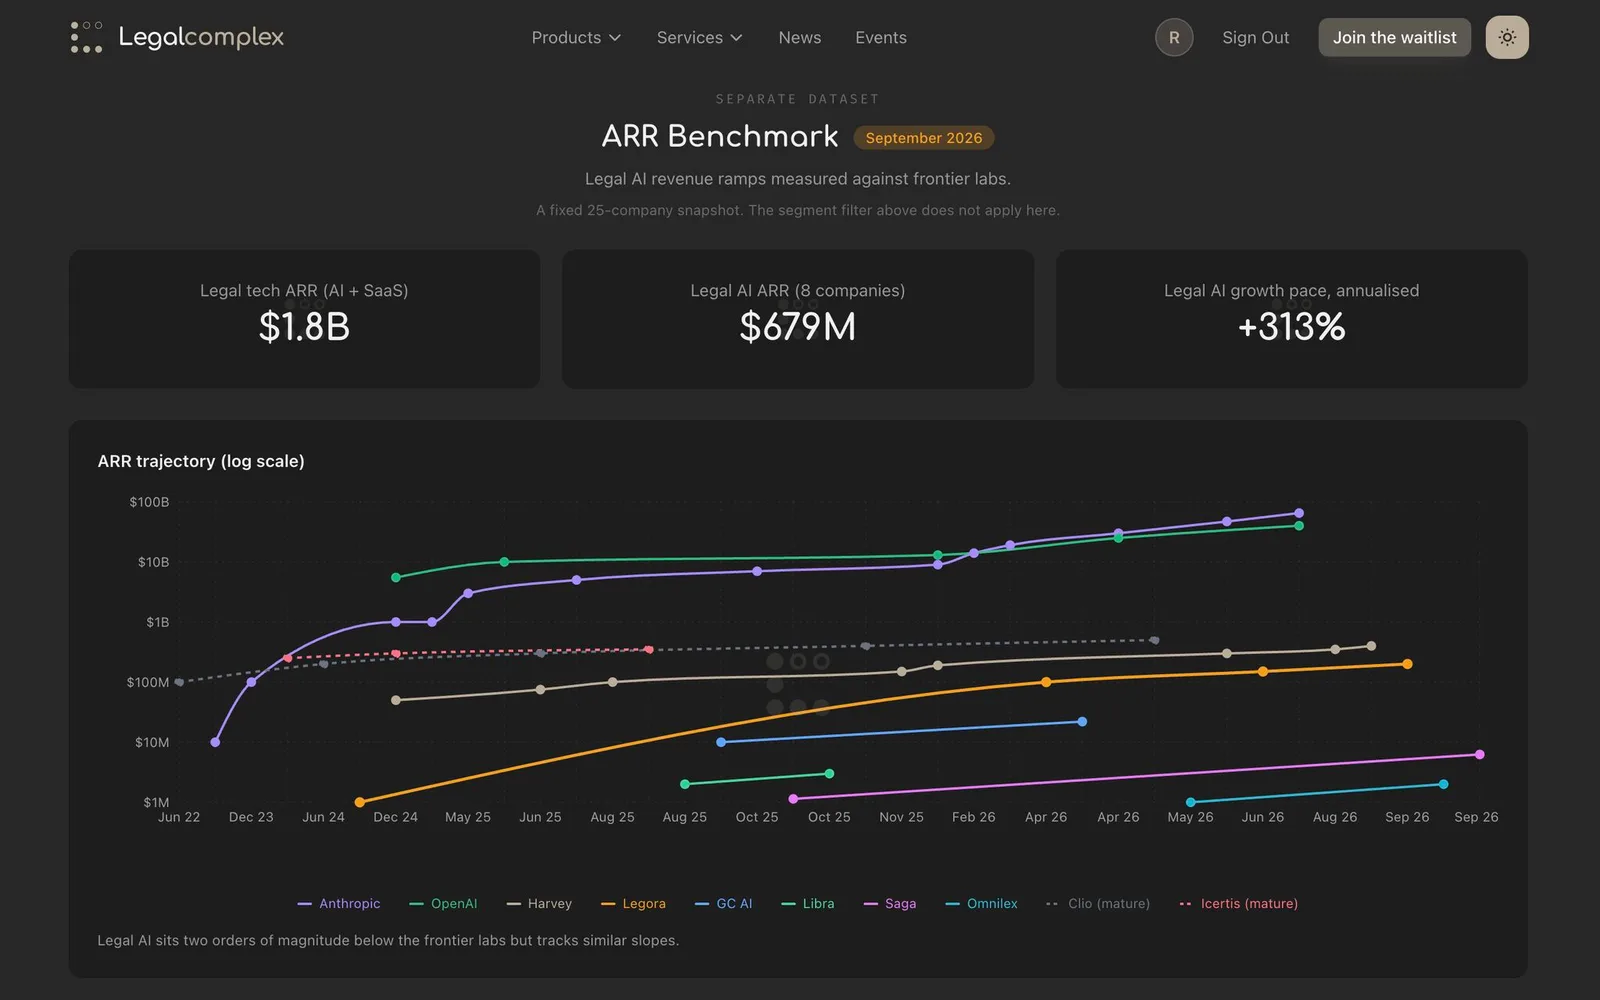
Task: Click Anthropic's last data point near $100B
Action: click(1299, 513)
